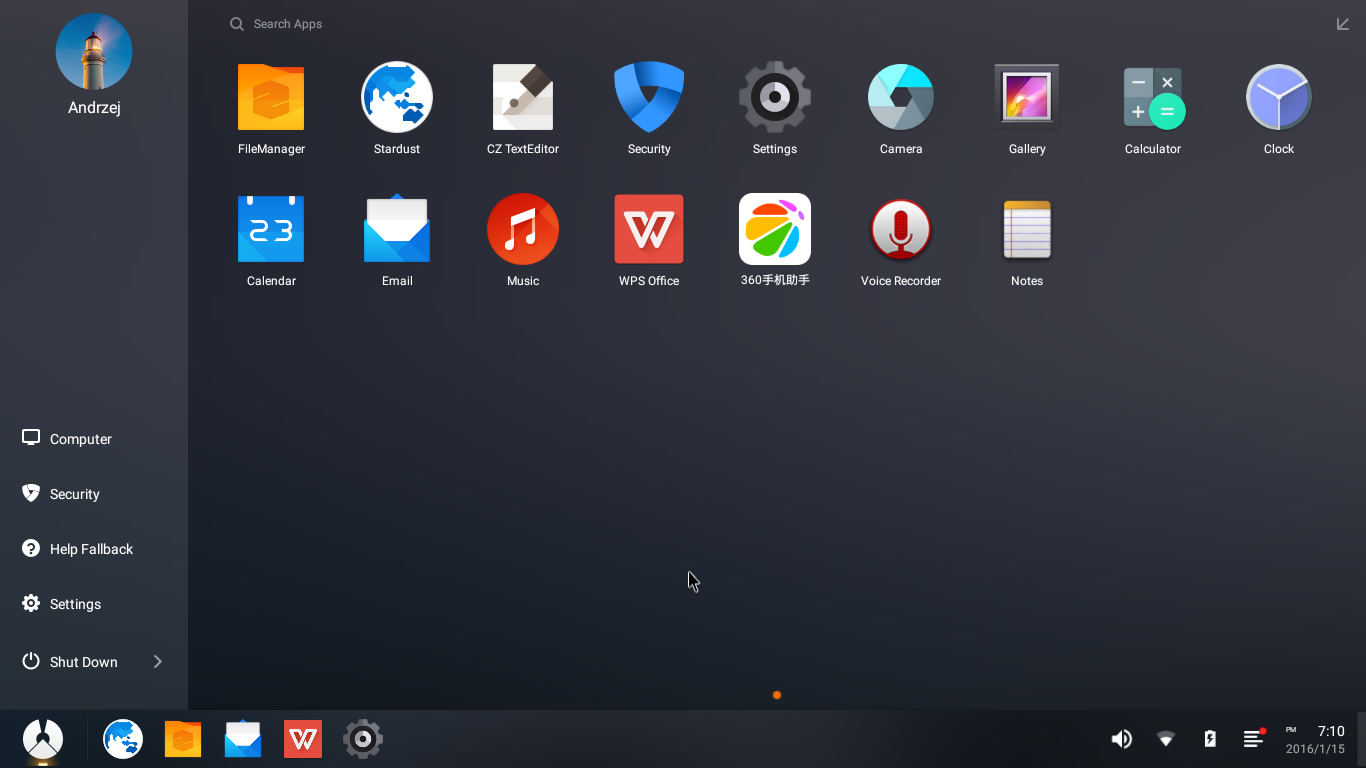1366x768 pixels.
Task: Click the 2016/1/15 date in the tray
Action: [1315, 749]
